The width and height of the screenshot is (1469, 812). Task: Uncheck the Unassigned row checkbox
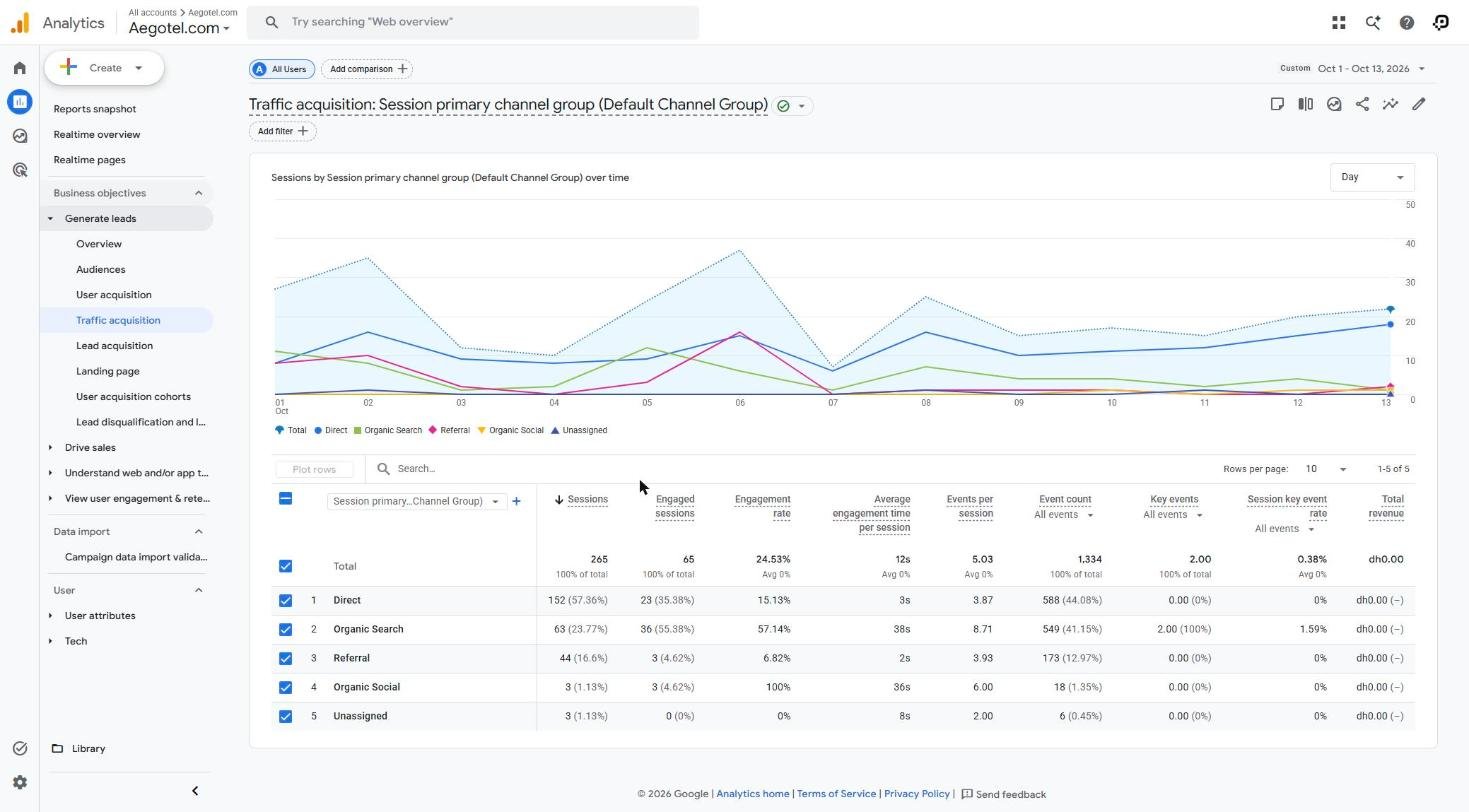[285, 716]
